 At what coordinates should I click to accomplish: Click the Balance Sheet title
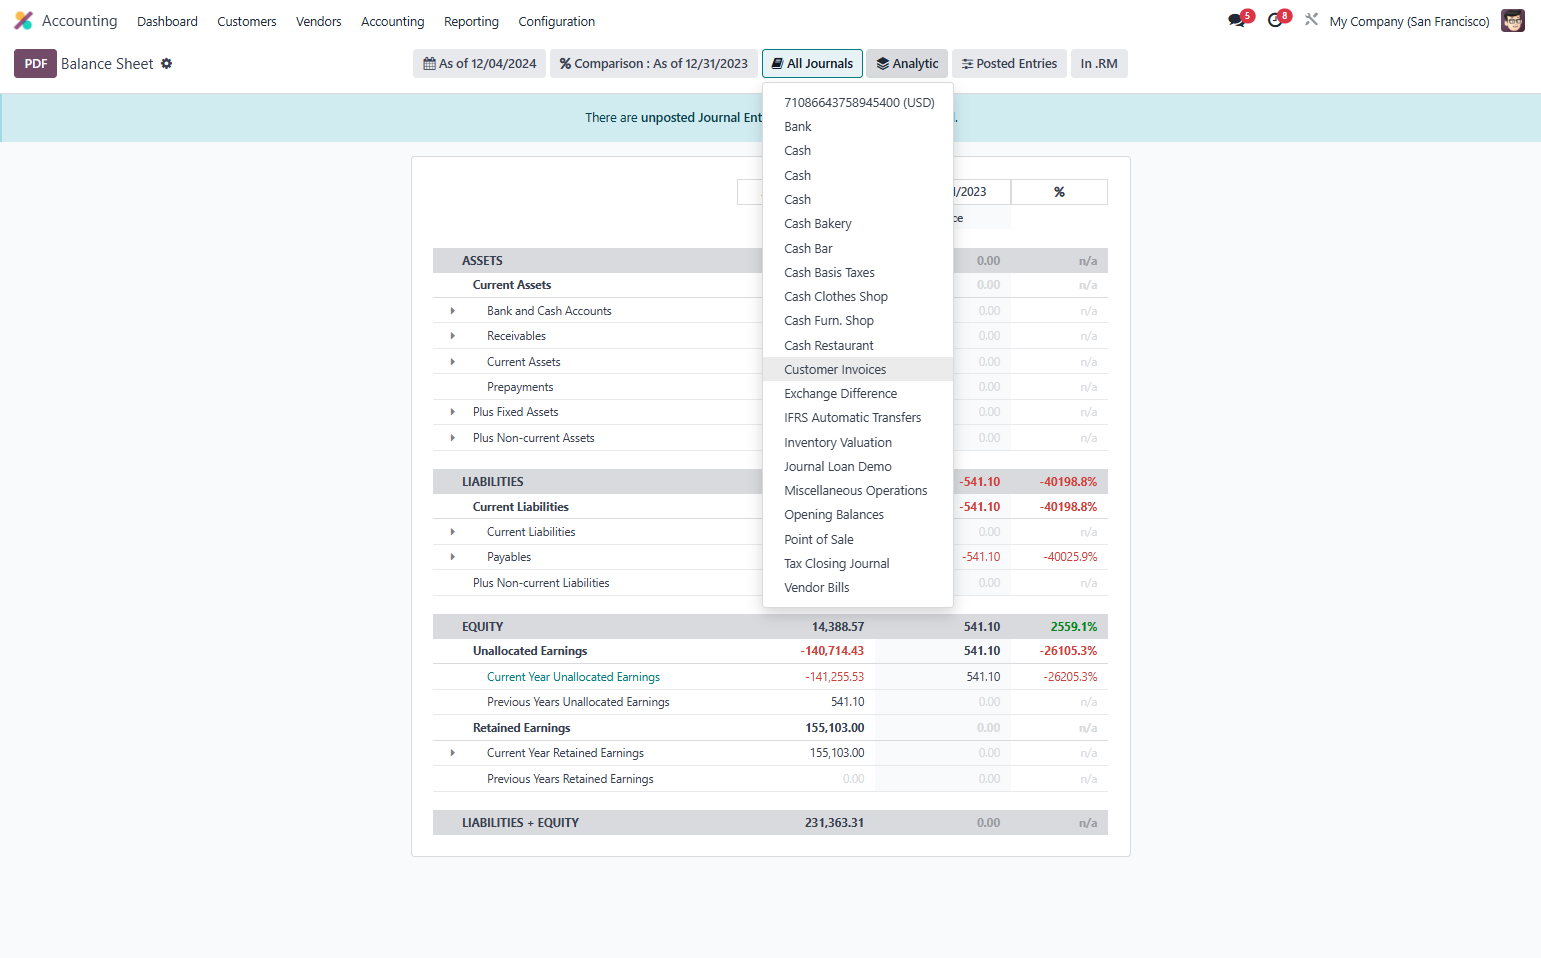107,63
